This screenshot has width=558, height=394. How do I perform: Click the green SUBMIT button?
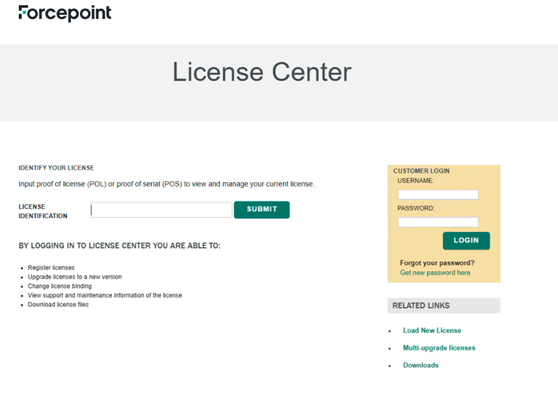[x=262, y=210]
